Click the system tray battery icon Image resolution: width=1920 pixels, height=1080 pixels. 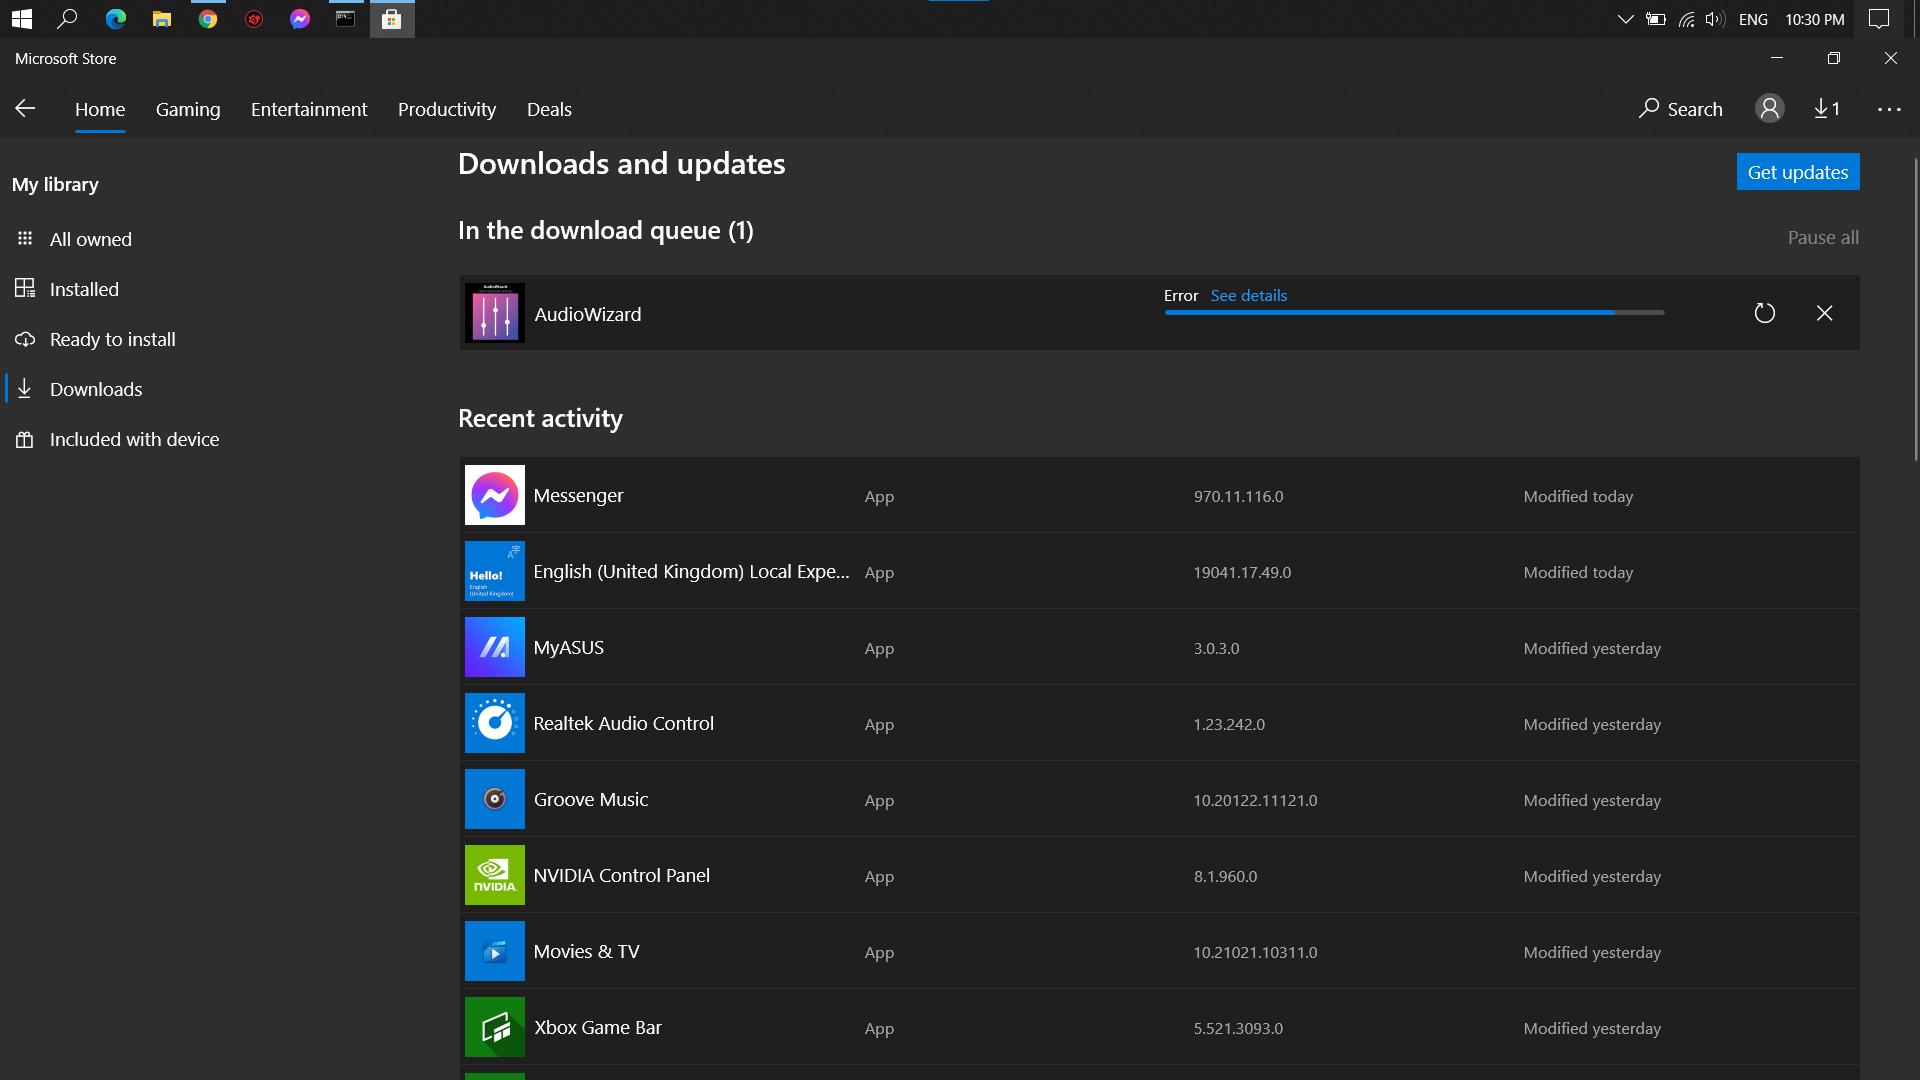click(1654, 18)
